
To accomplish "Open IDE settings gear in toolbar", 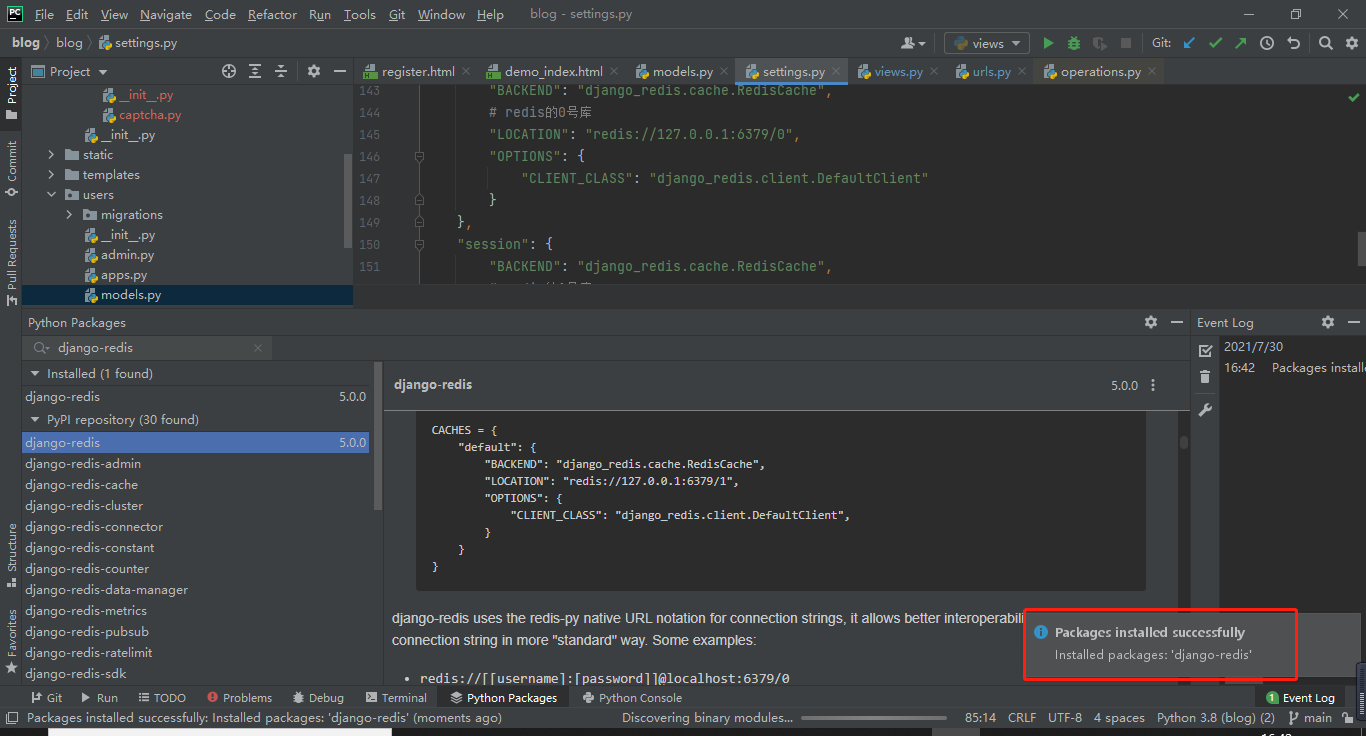I will [x=1351, y=43].
